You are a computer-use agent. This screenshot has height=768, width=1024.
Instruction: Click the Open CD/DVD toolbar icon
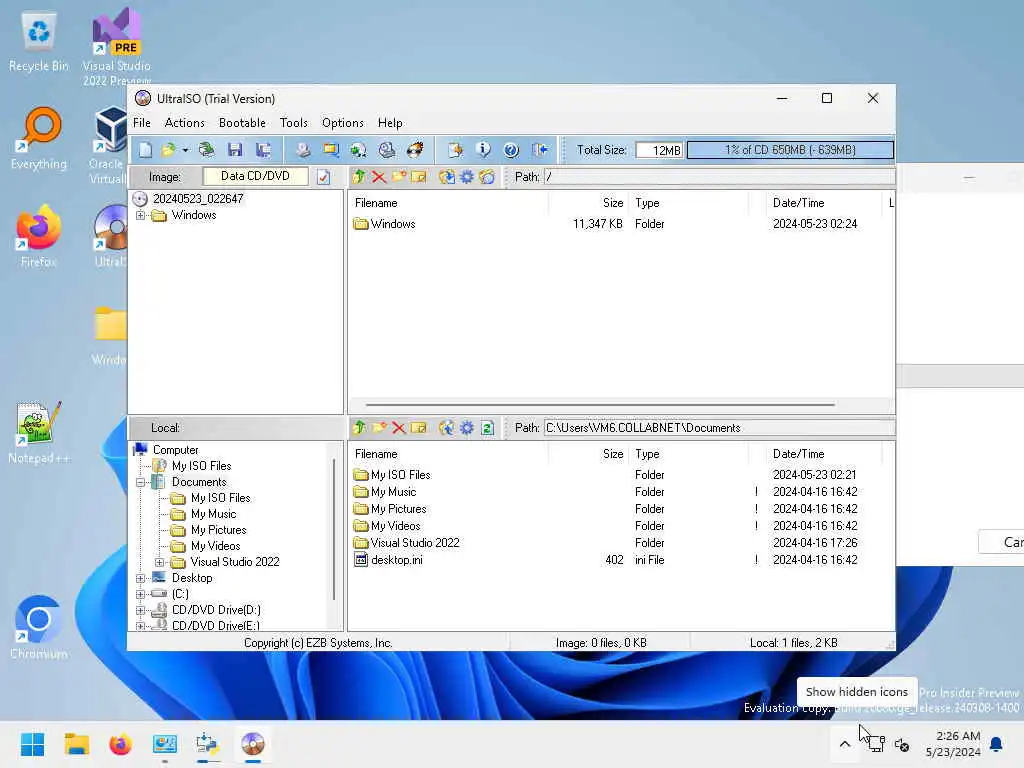[206, 150]
